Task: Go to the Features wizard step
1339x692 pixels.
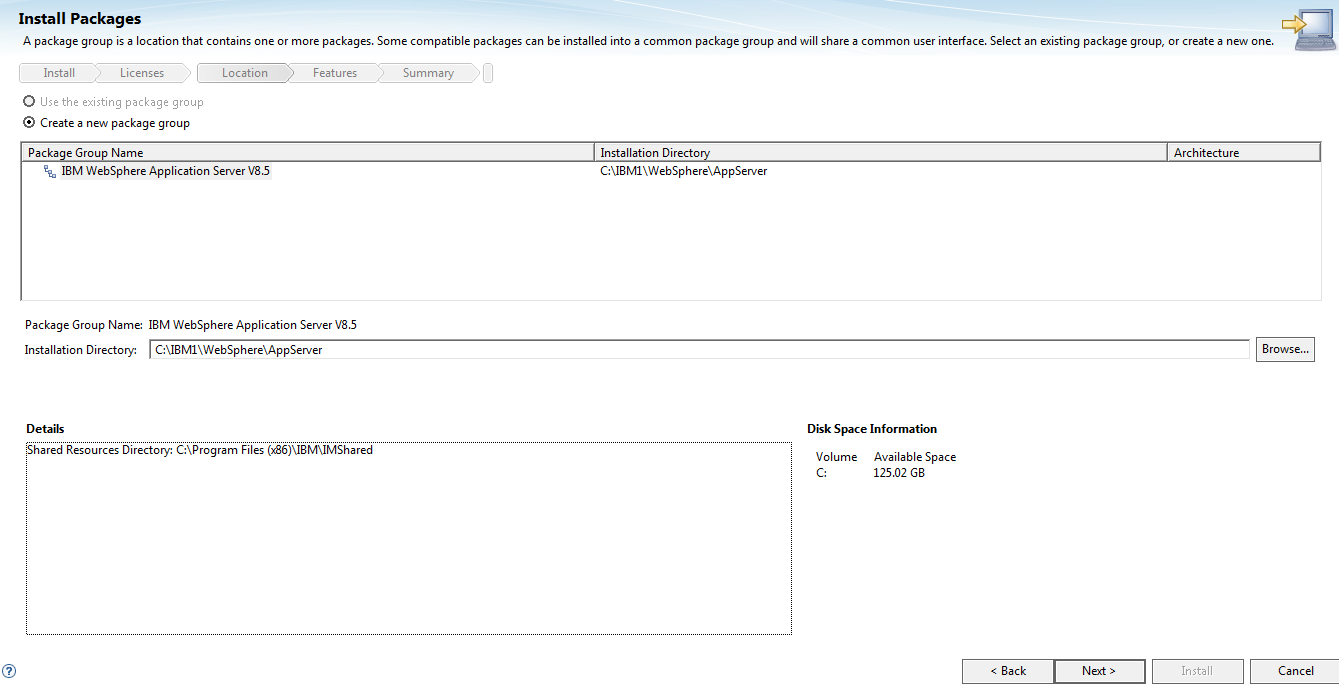Action: coord(335,73)
